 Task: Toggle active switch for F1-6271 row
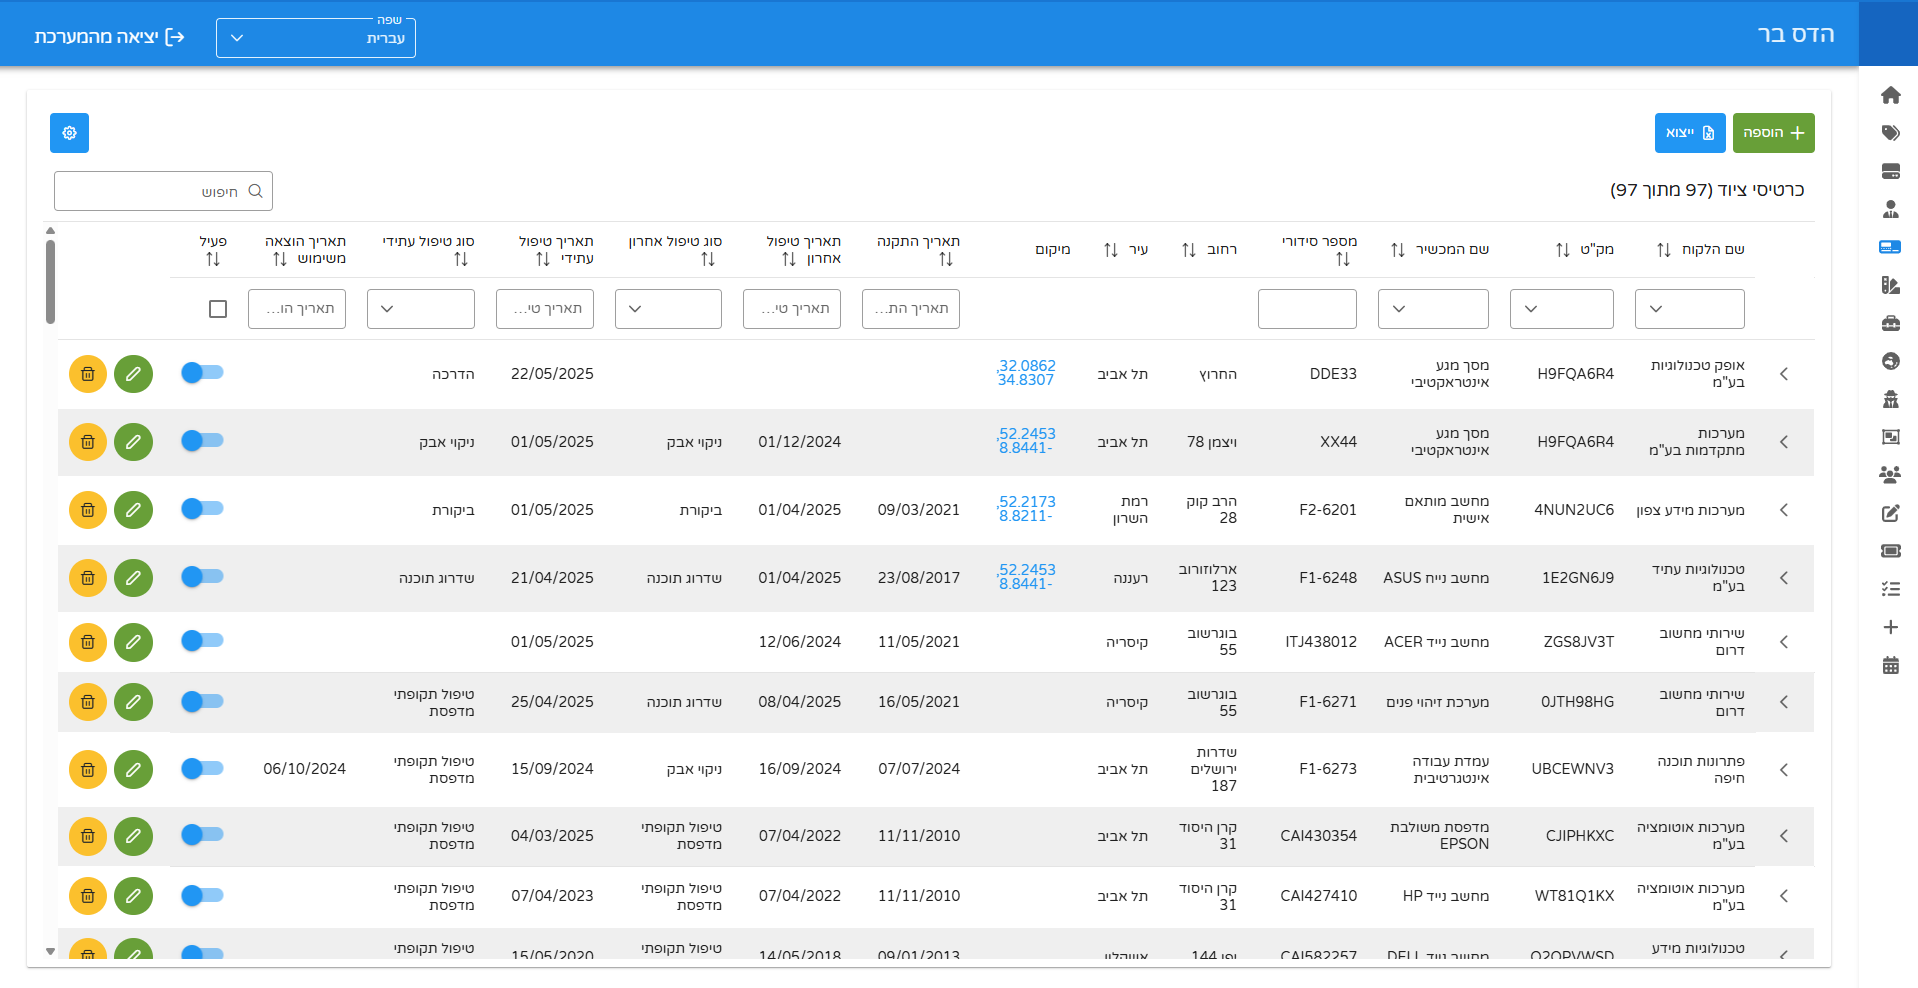pyautogui.click(x=202, y=702)
